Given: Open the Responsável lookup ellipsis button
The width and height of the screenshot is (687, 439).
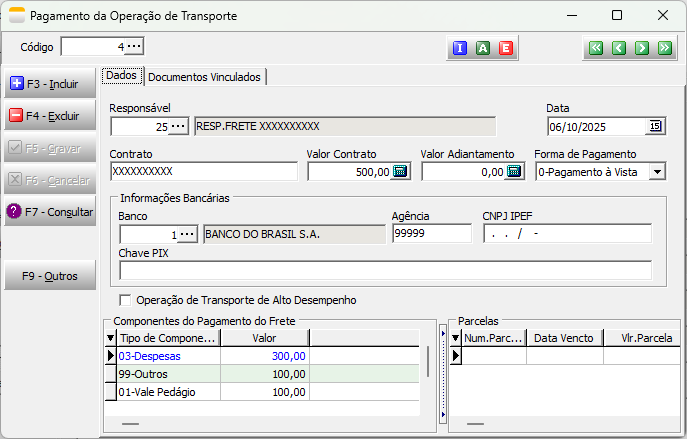Looking at the screenshot, I should coord(179,126).
